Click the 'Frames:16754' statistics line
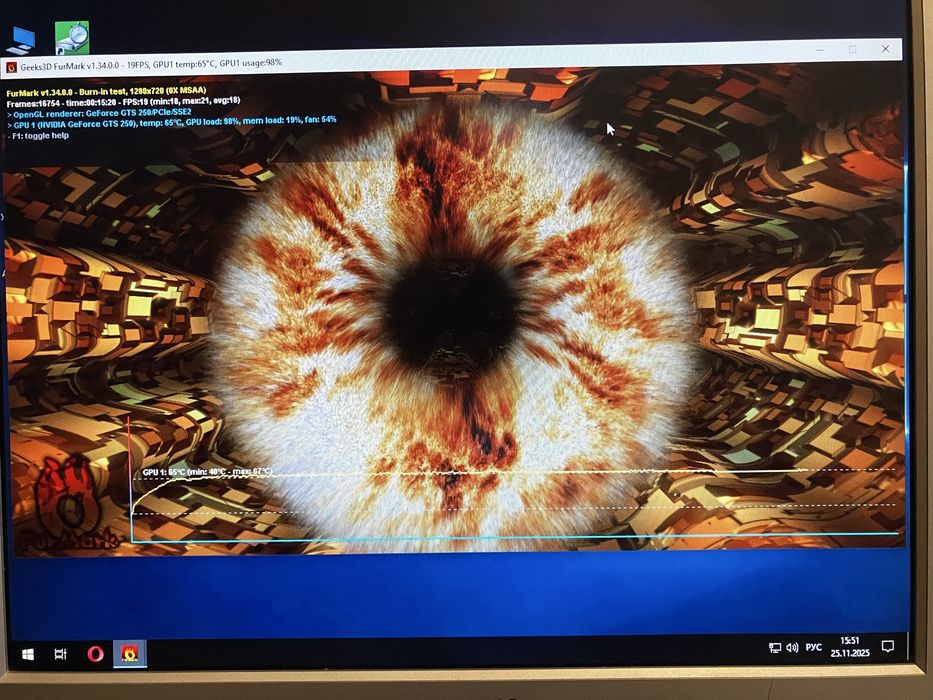933x700 pixels. tap(123, 102)
